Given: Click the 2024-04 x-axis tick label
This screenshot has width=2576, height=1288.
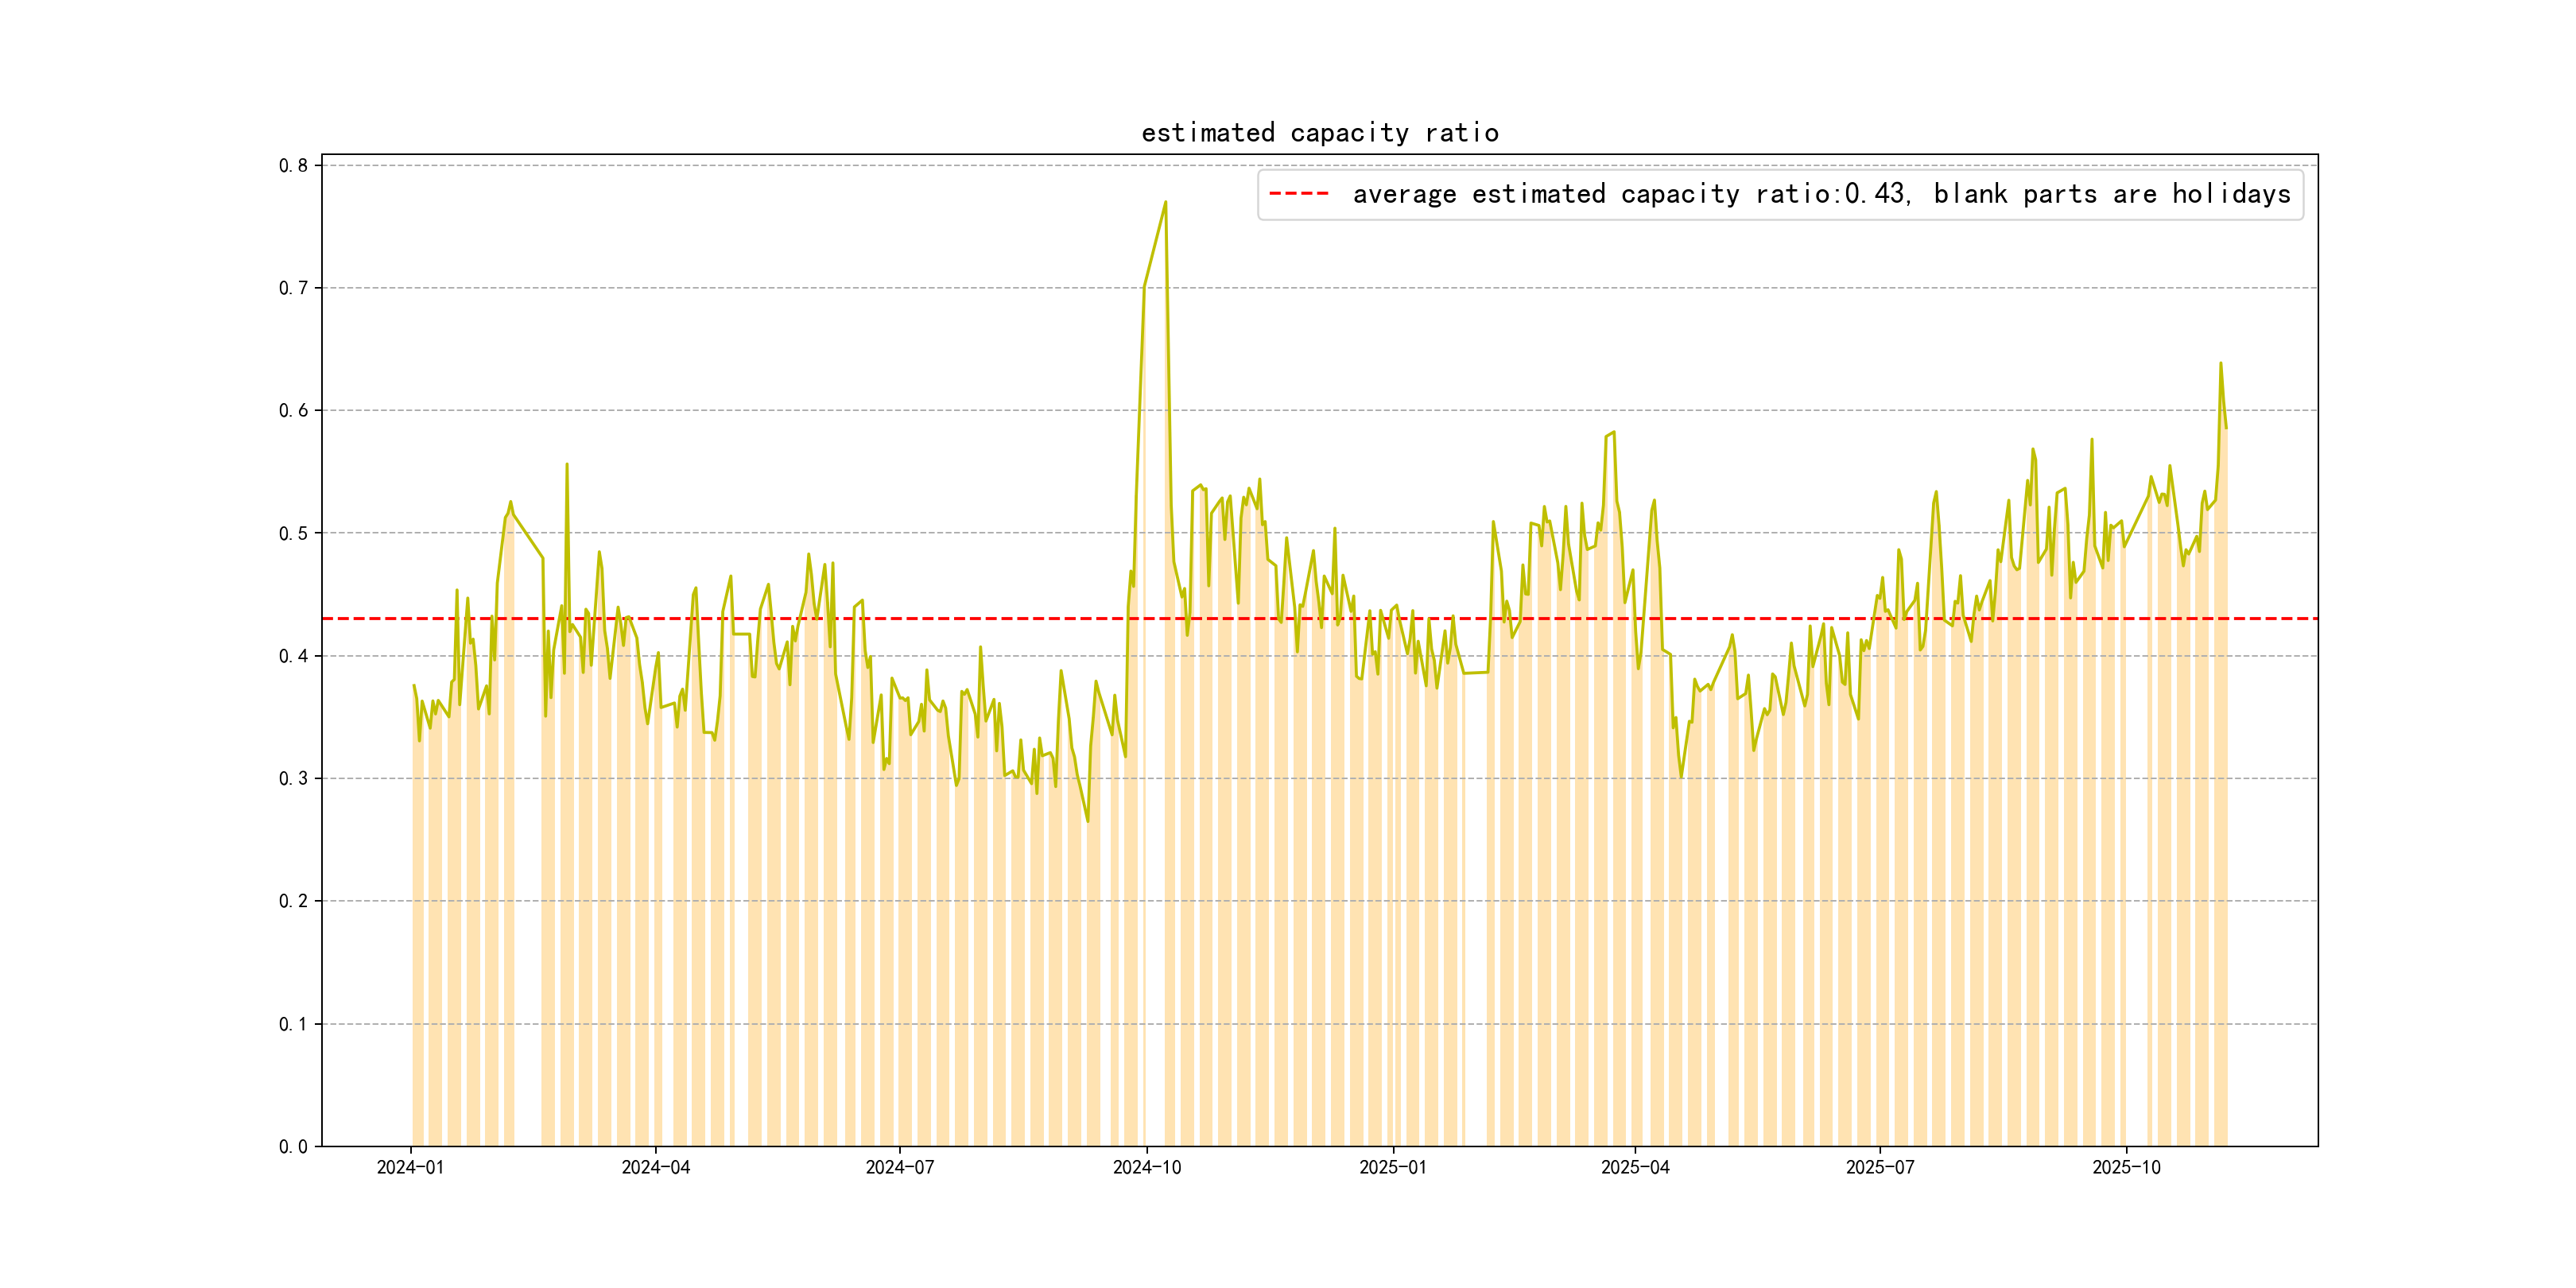Looking at the screenshot, I should tap(655, 1167).
